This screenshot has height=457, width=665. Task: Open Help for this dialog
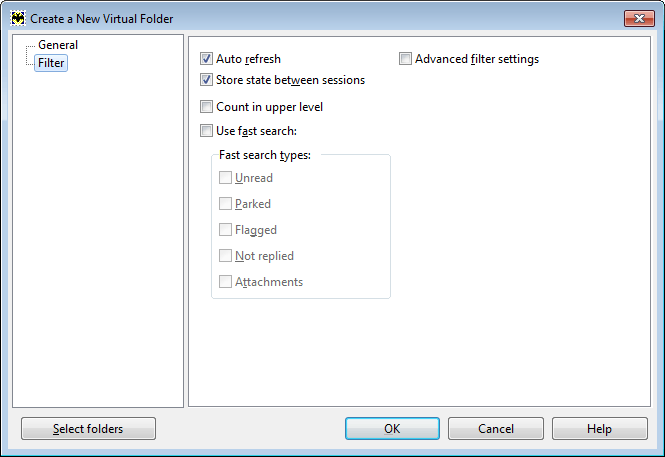600,429
